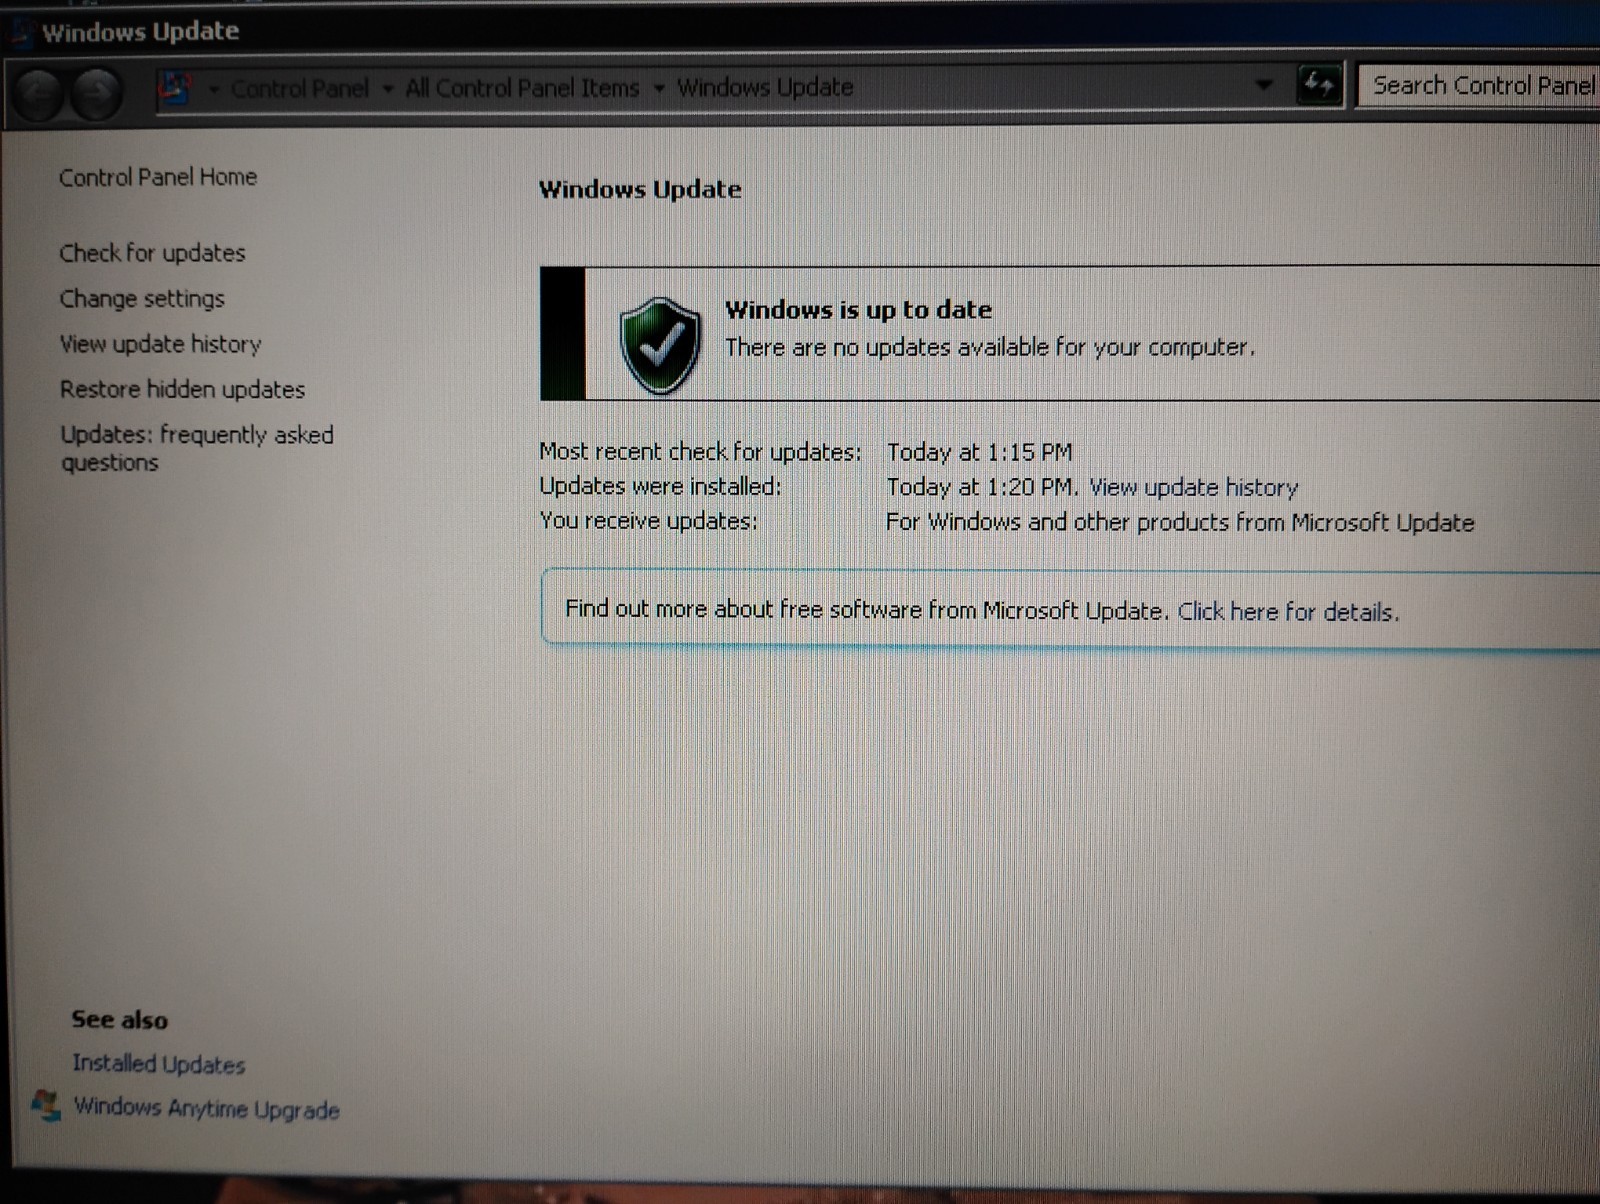This screenshot has height=1204, width=1600.
Task: Click the 'Today at 1:15 PM' text
Action: (979, 452)
